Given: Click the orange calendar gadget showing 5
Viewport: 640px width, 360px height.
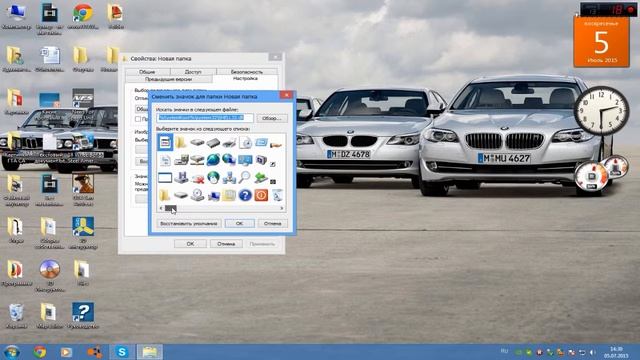Looking at the screenshot, I should [601, 42].
